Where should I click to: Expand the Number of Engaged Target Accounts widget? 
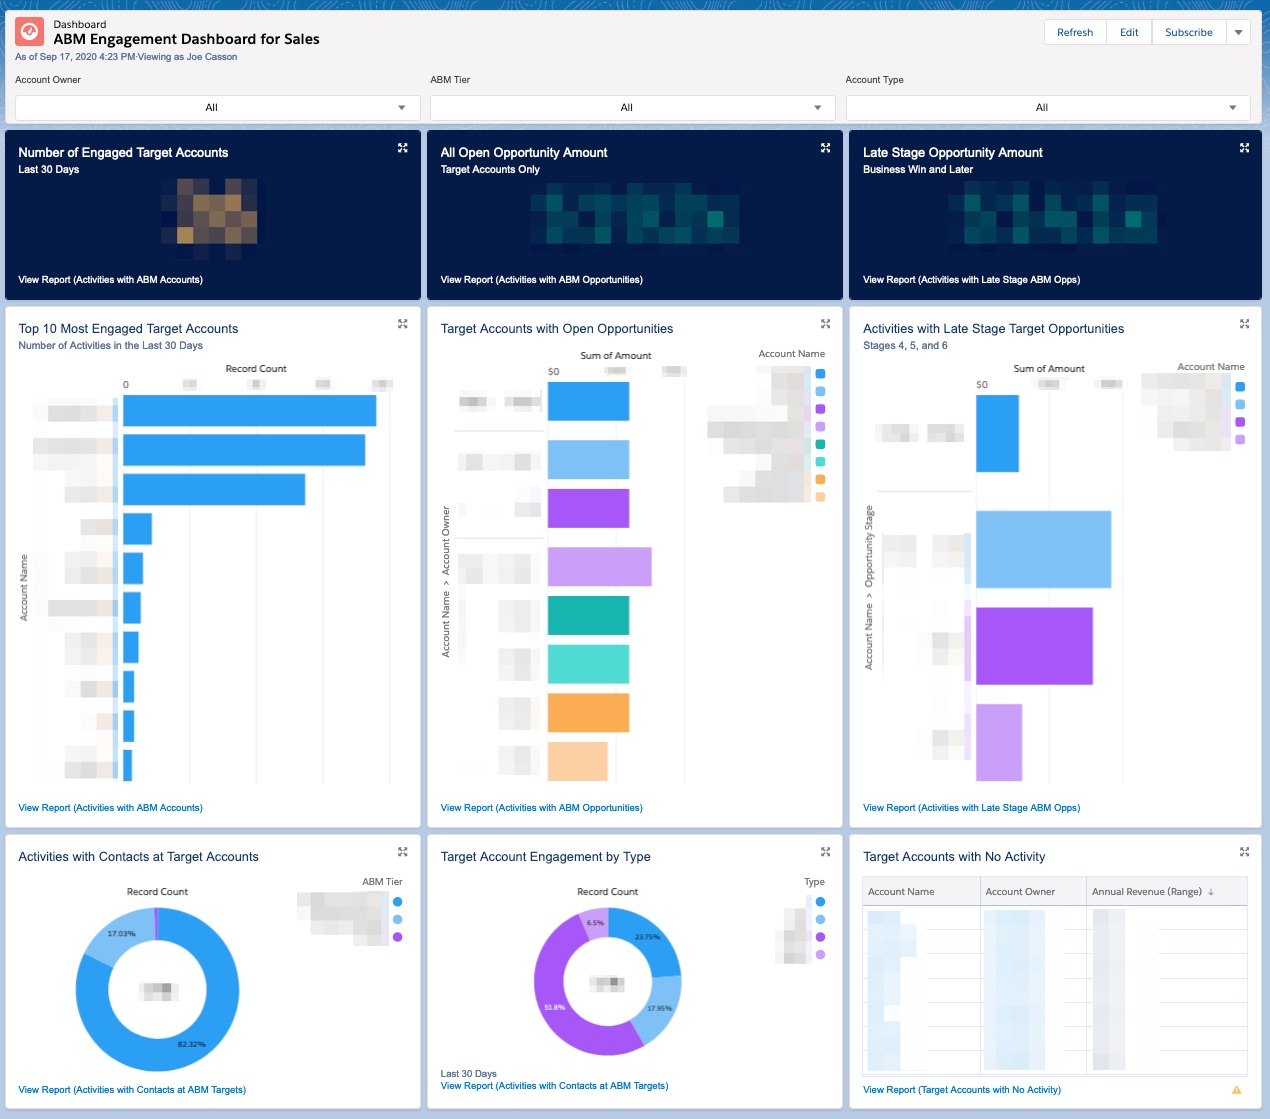[403, 147]
